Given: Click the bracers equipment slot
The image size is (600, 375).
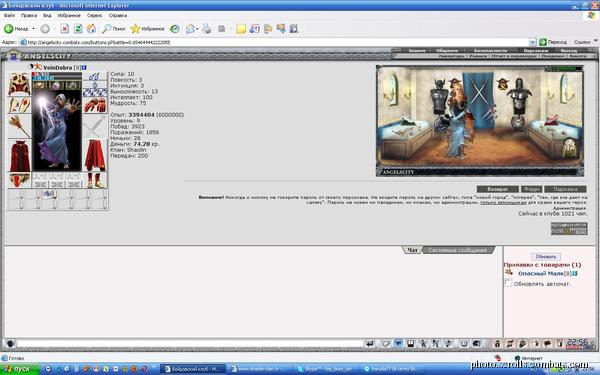Looking at the screenshot, I should coord(19,104).
